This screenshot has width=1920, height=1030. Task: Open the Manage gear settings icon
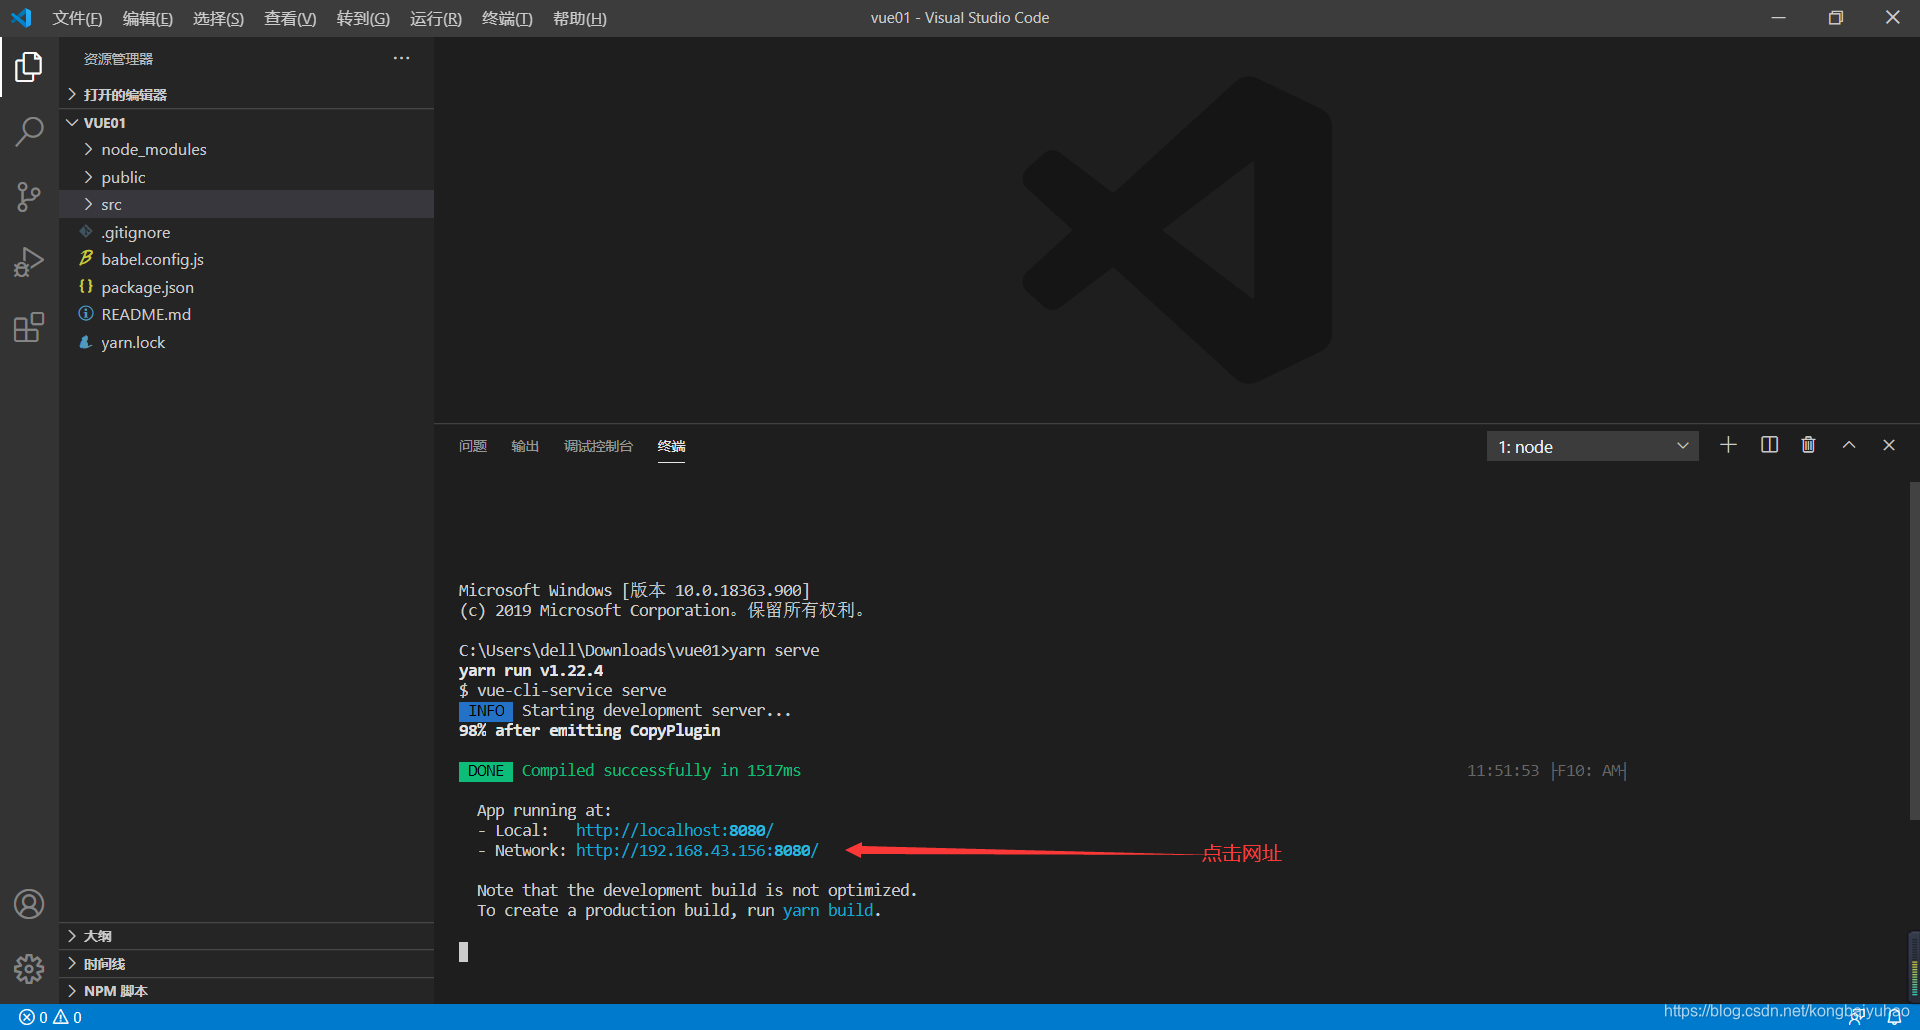click(29, 968)
